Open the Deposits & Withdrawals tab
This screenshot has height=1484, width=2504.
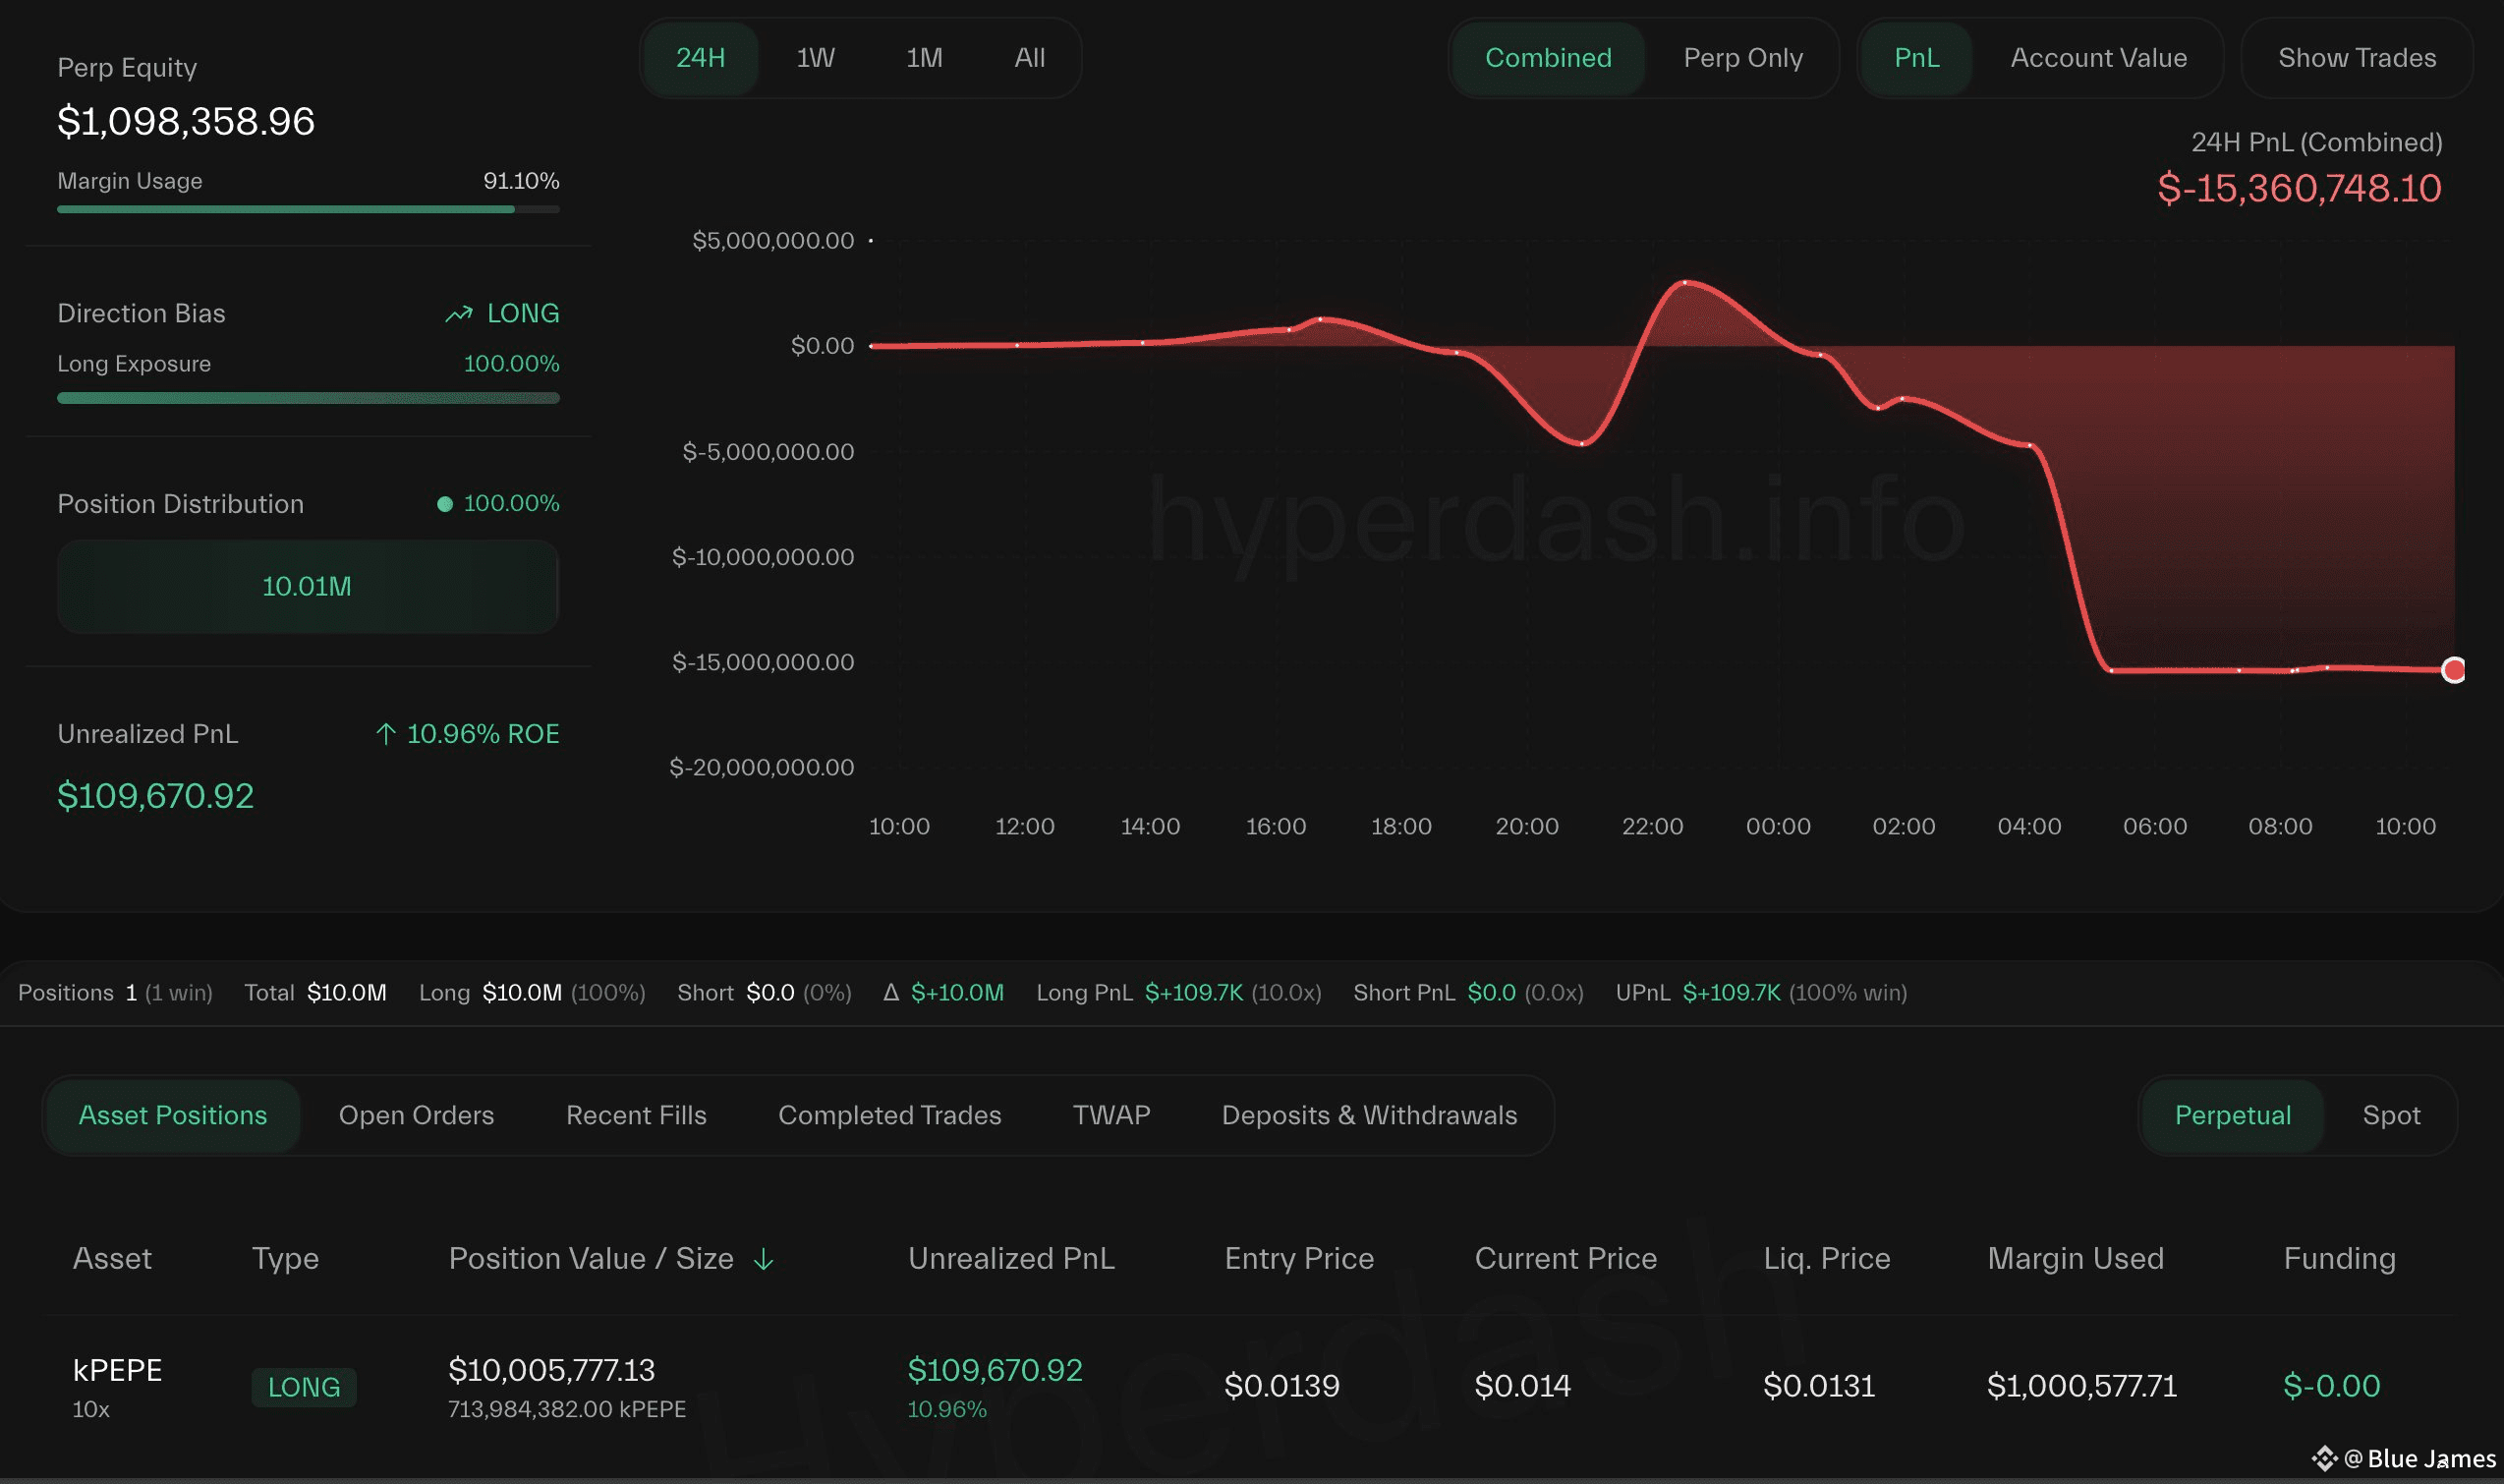[1369, 1115]
